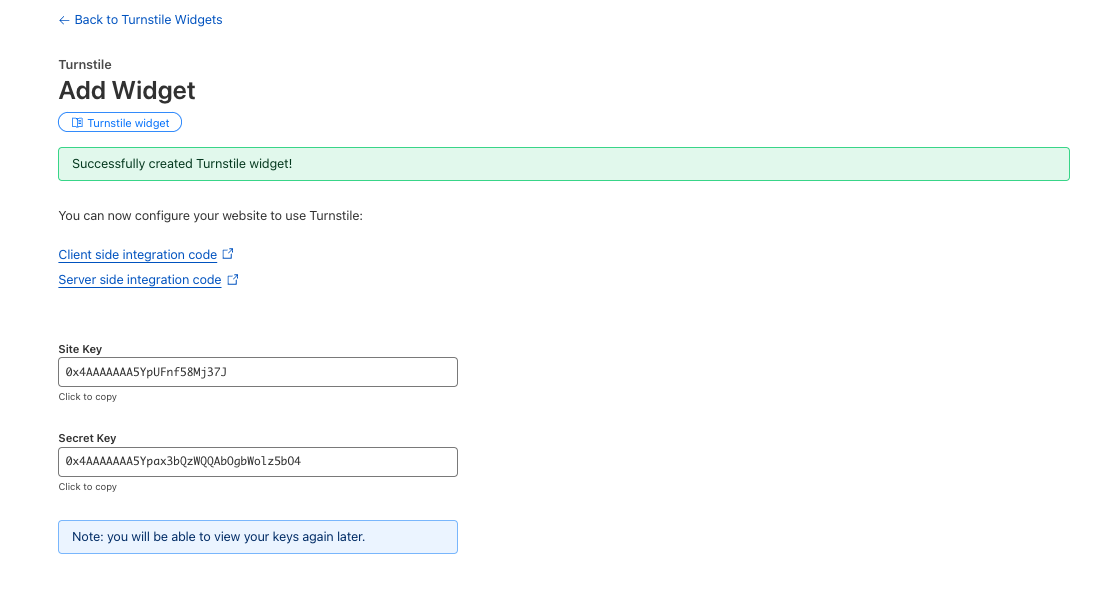
Task: Click the Add Widget heading
Action: (127, 91)
